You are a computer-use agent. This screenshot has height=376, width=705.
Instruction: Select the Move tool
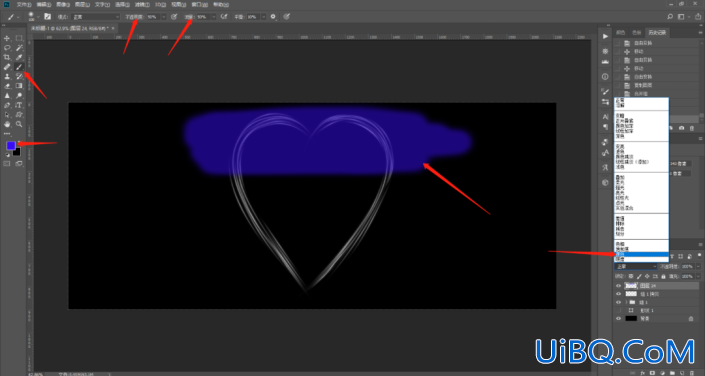(x=7, y=38)
